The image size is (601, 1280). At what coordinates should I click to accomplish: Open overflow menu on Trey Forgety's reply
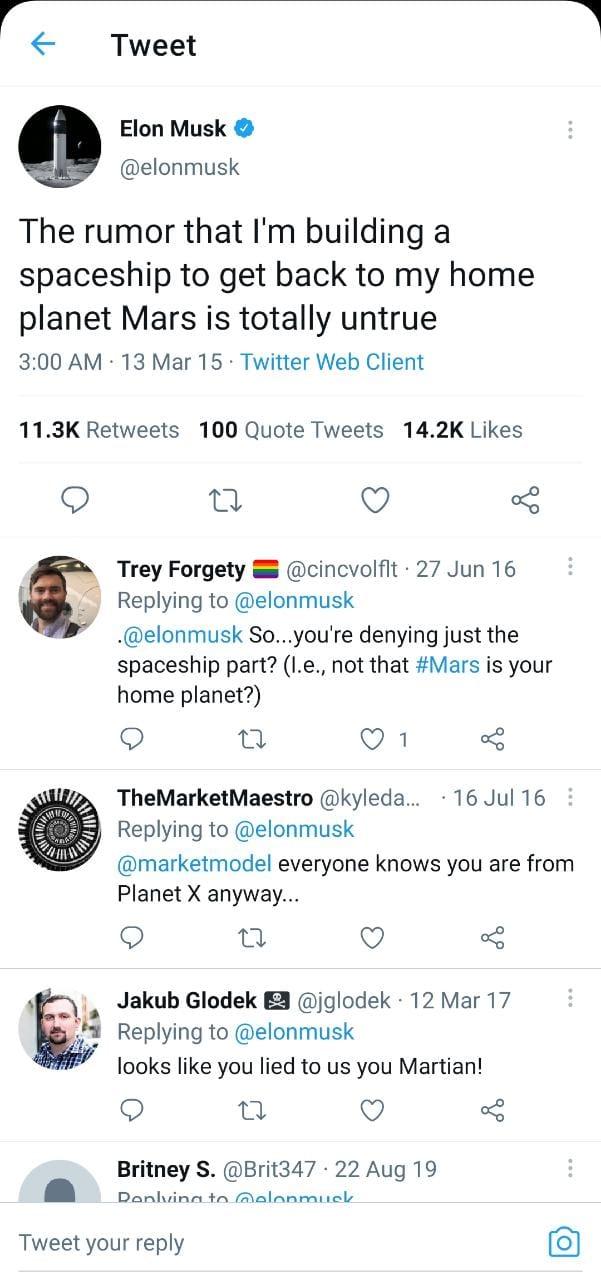[x=570, y=567]
